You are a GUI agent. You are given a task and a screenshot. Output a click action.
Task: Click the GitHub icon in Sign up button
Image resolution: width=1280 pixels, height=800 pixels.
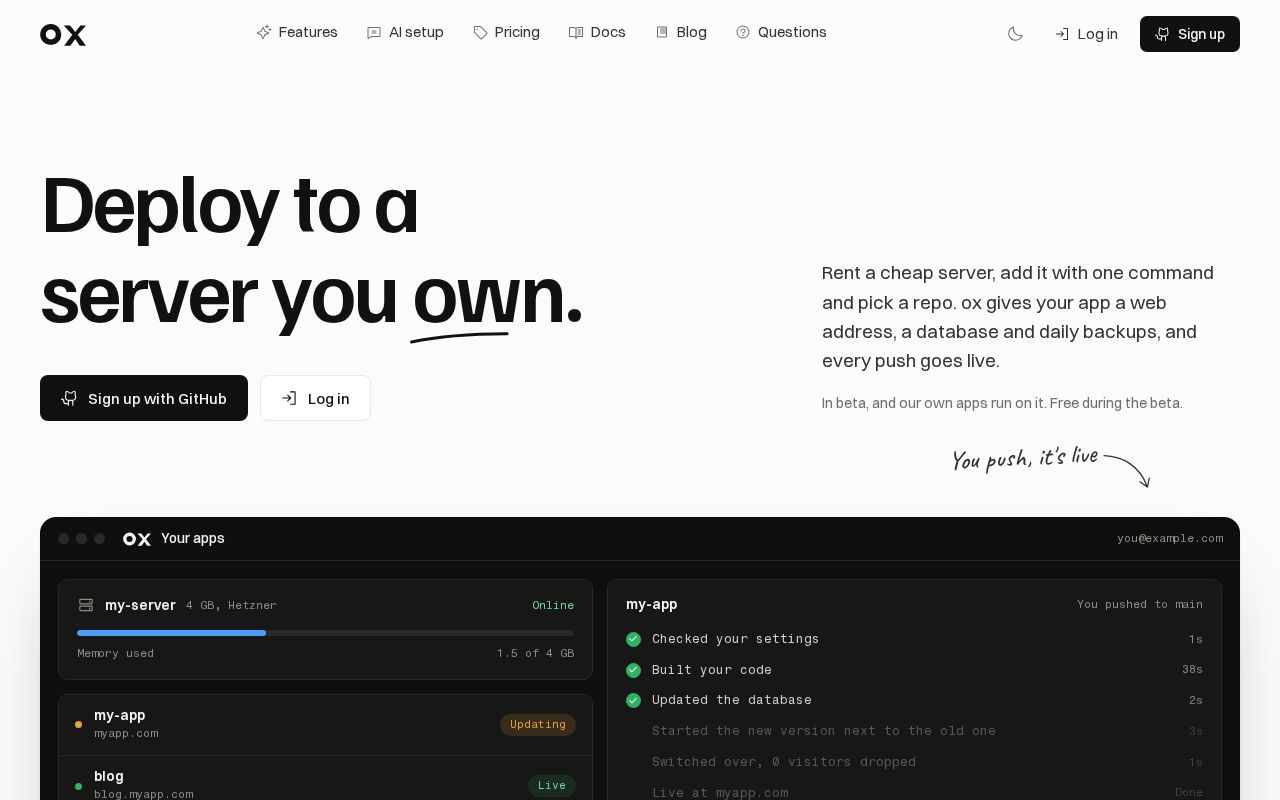pyautogui.click(x=1162, y=34)
